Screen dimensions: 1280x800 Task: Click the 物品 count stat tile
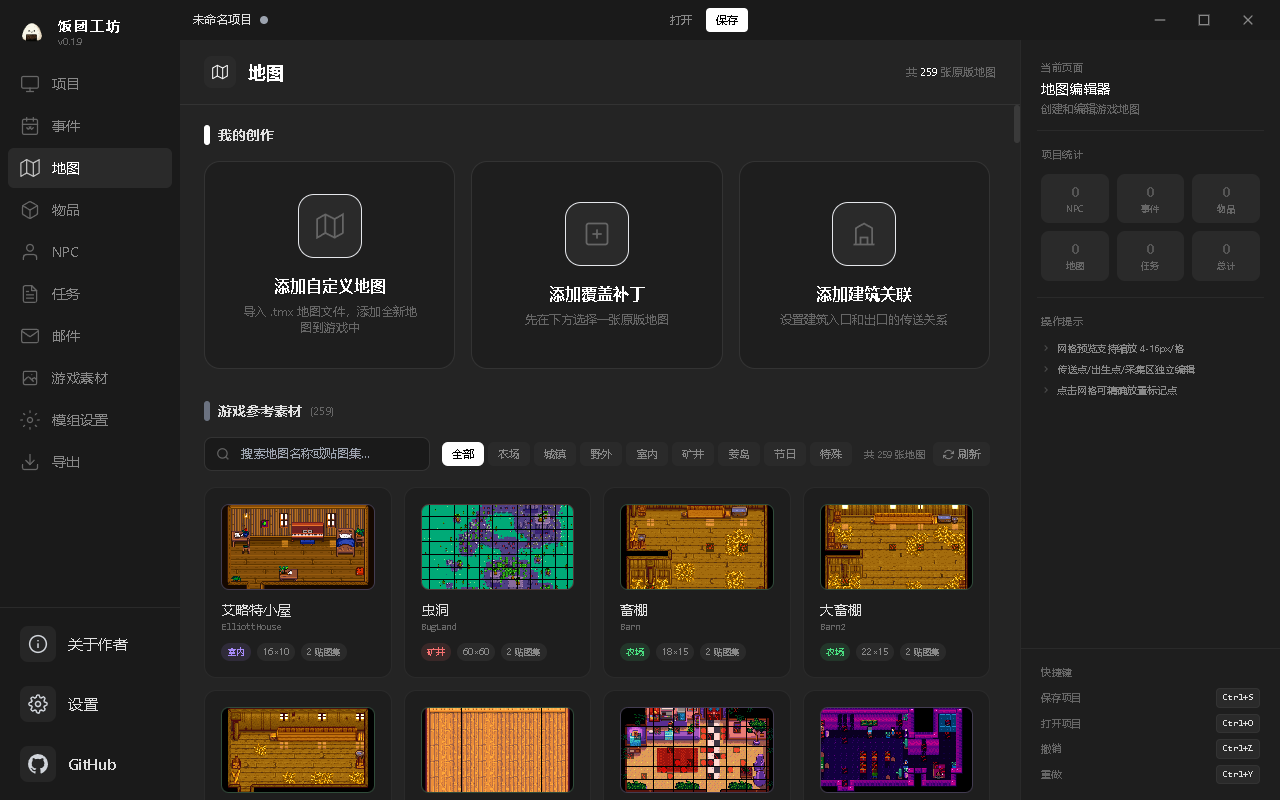pyautogui.click(x=1226, y=199)
